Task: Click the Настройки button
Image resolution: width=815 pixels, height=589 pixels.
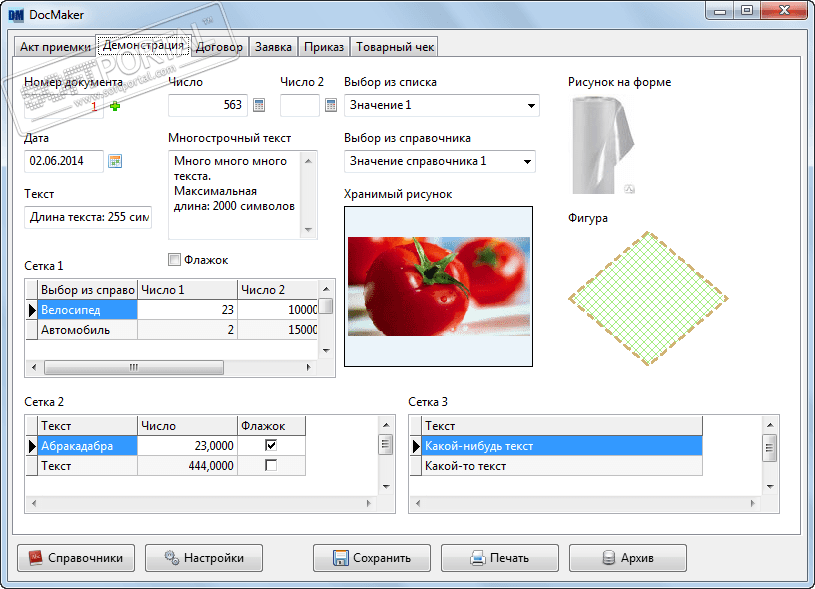Action: click(x=204, y=558)
